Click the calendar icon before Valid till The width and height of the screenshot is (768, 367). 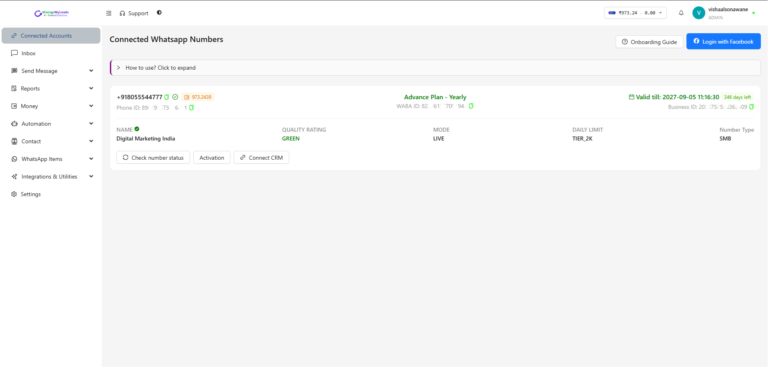[631, 97]
